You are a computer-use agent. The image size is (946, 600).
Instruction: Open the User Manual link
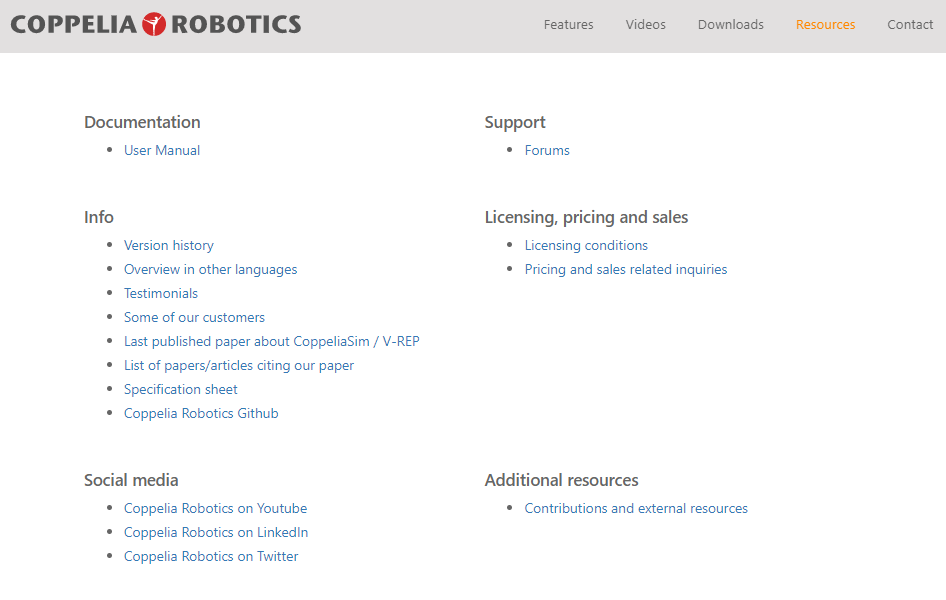162,150
